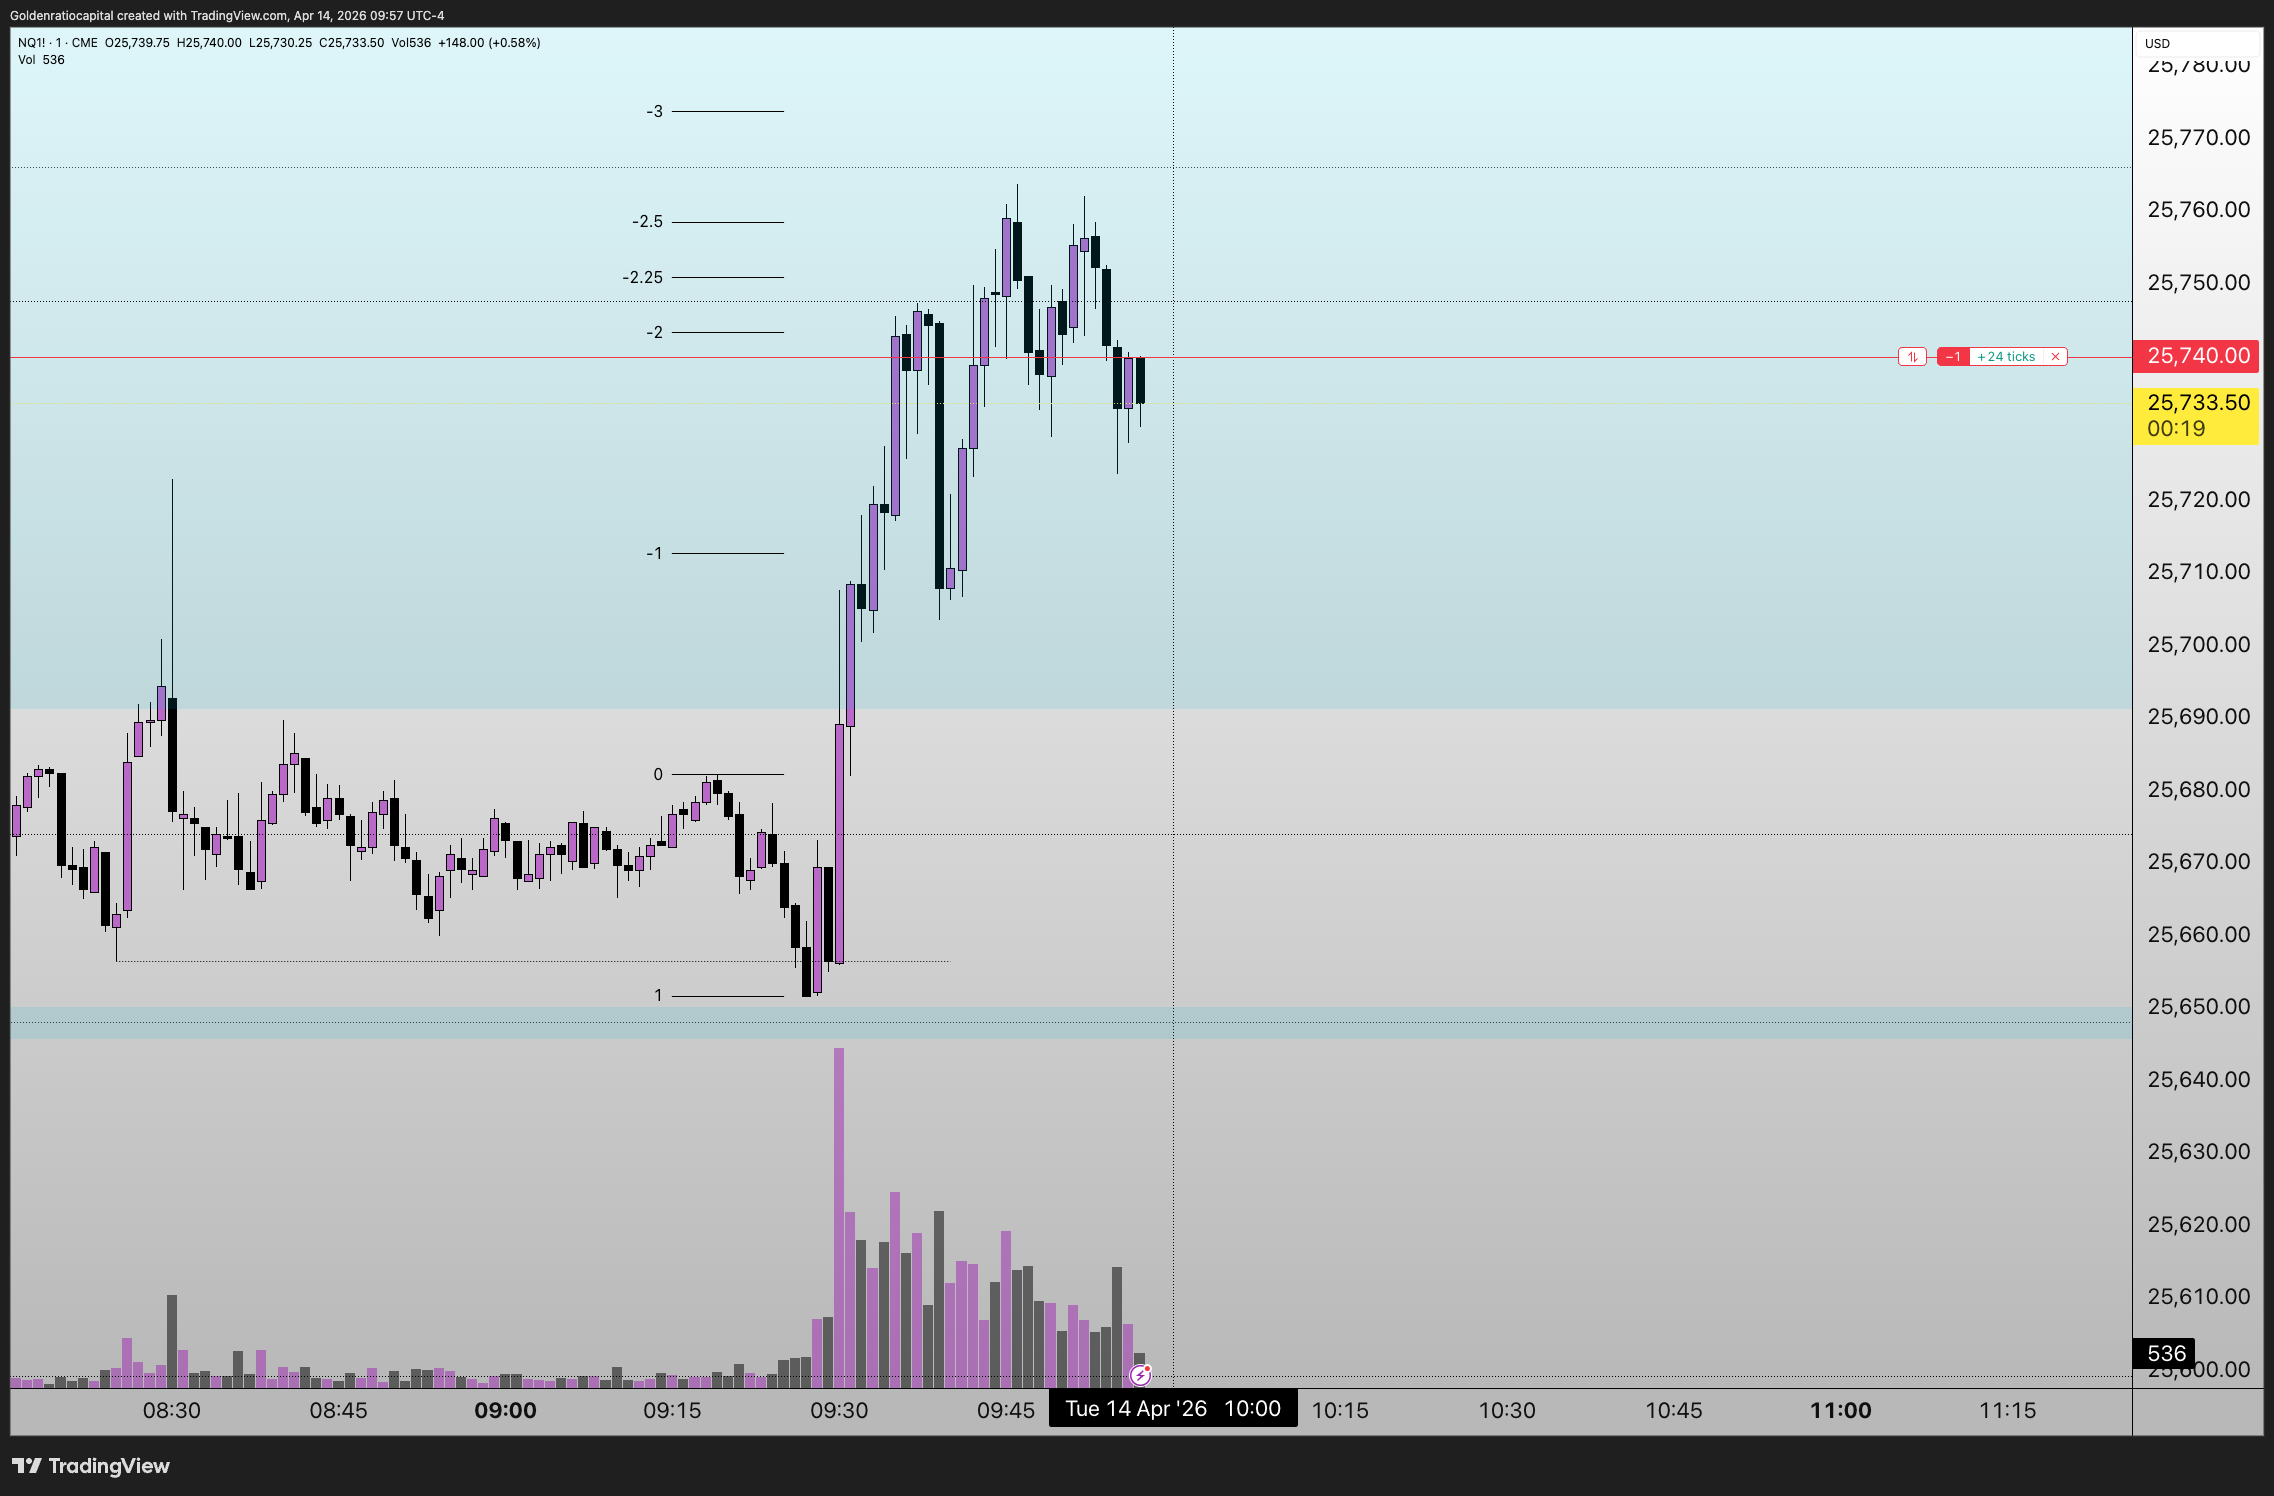Click the 25,670.00 price axis label
This screenshot has width=2274, height=1496.
(2199, 861)
